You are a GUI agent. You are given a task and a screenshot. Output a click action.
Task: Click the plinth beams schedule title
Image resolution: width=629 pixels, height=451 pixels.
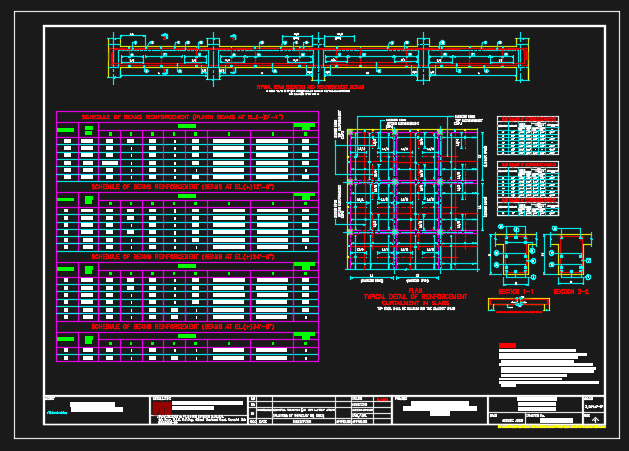point(187,117)
